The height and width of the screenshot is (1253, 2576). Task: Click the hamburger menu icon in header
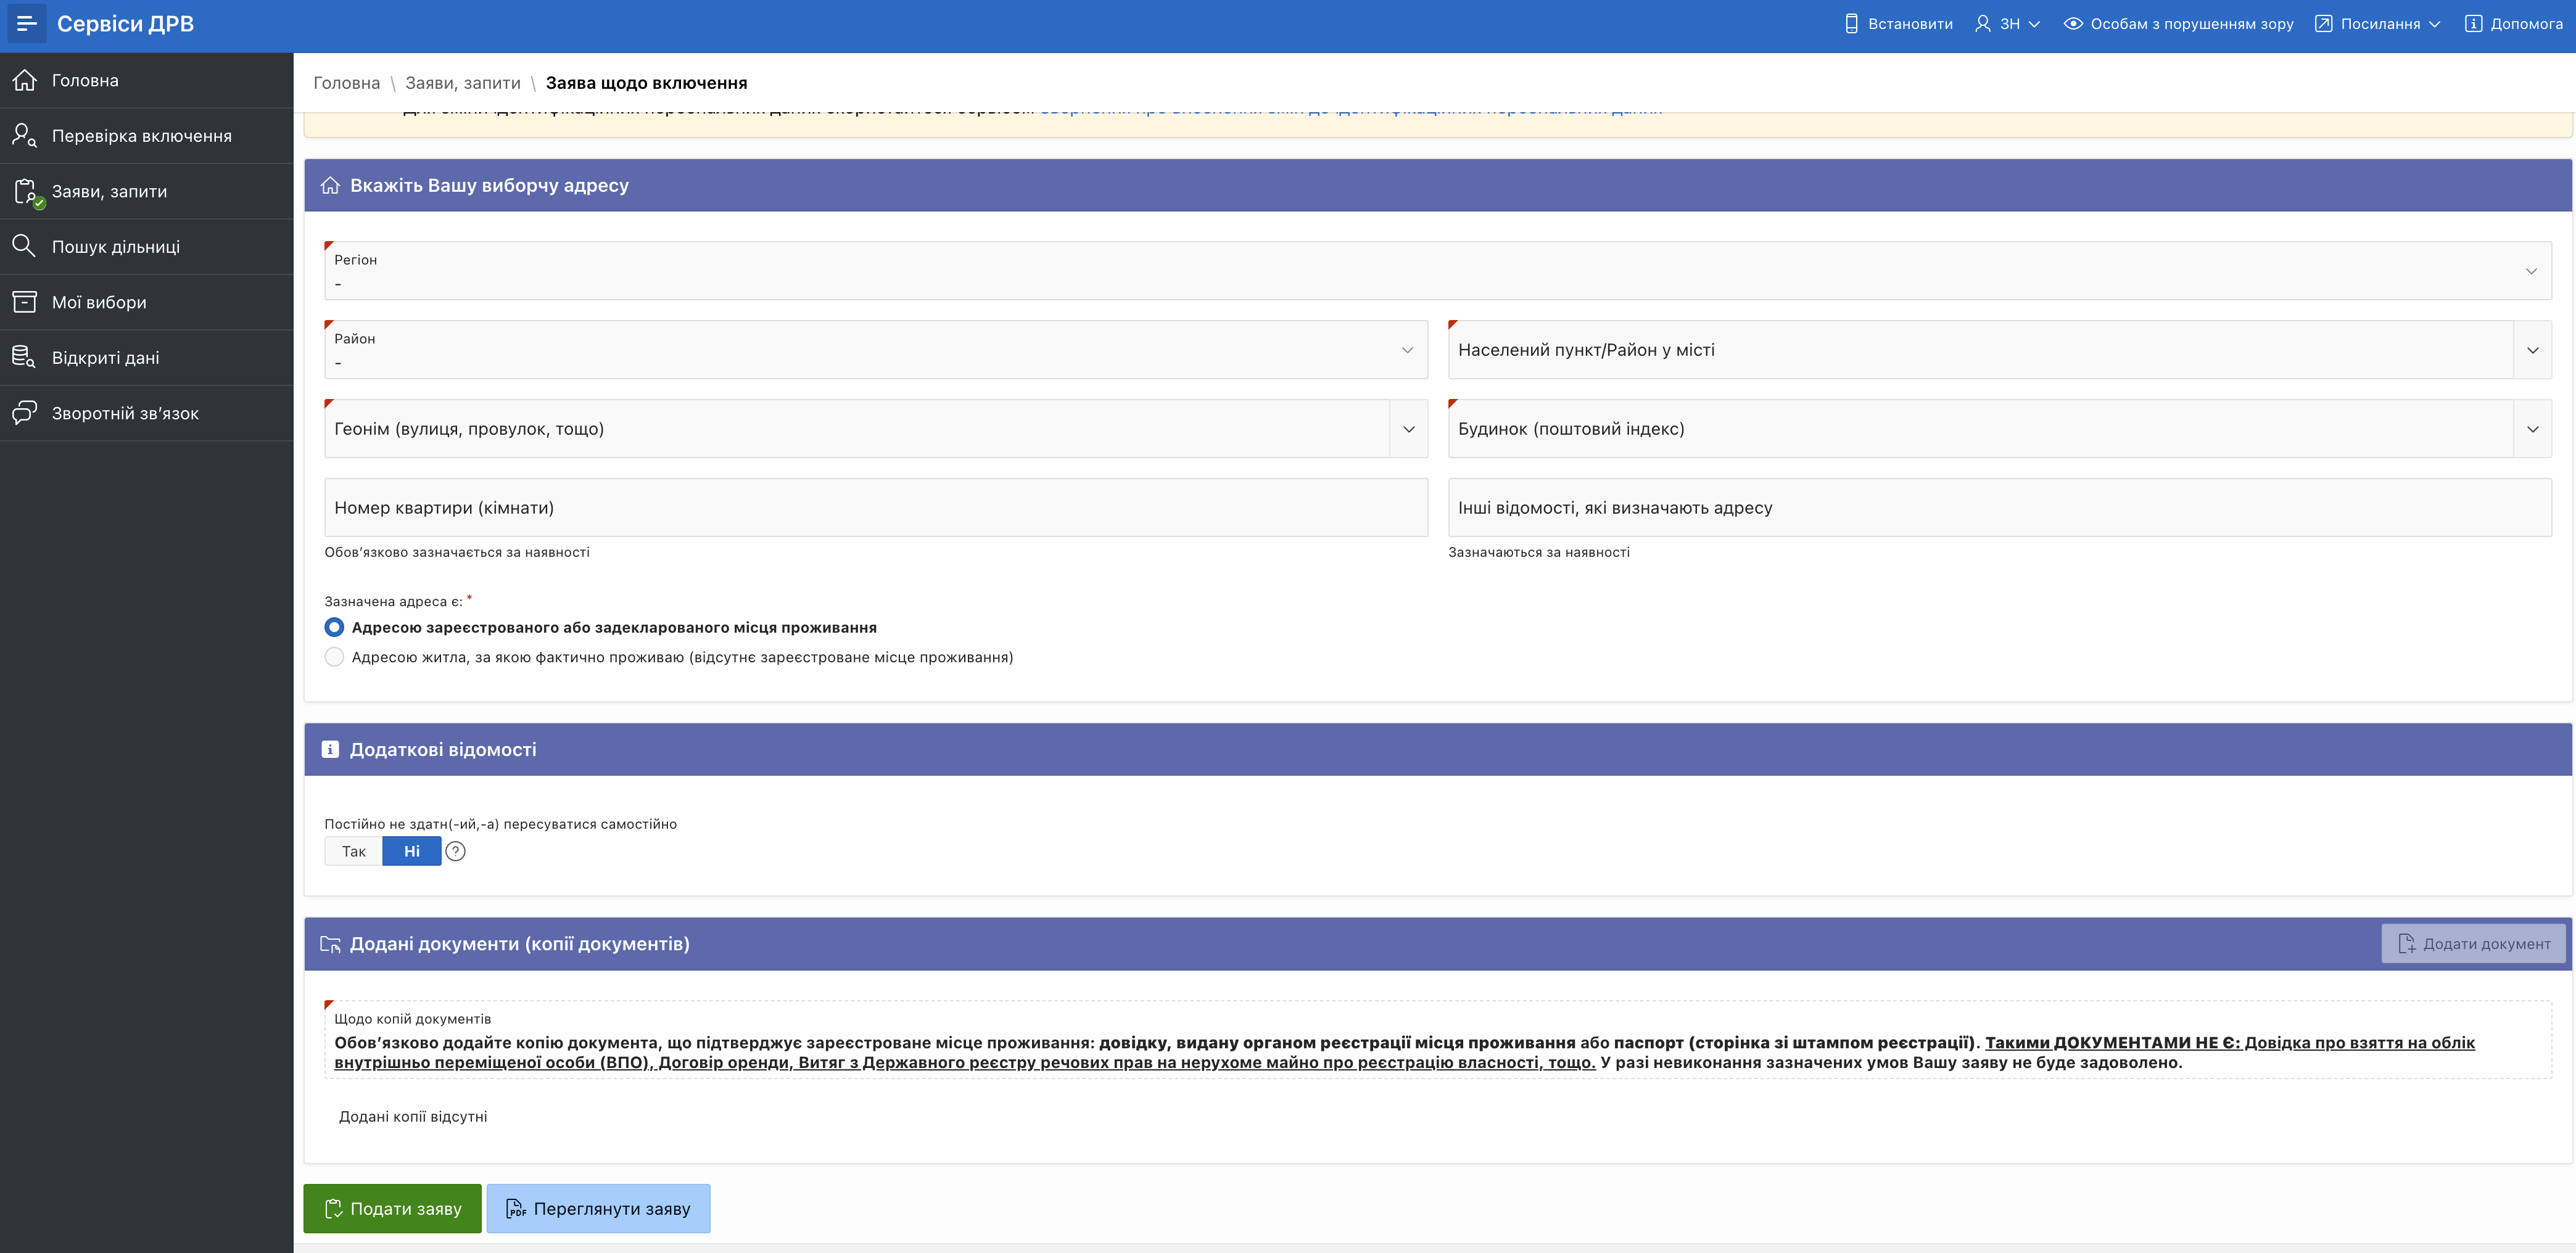[x=26, y=23]
